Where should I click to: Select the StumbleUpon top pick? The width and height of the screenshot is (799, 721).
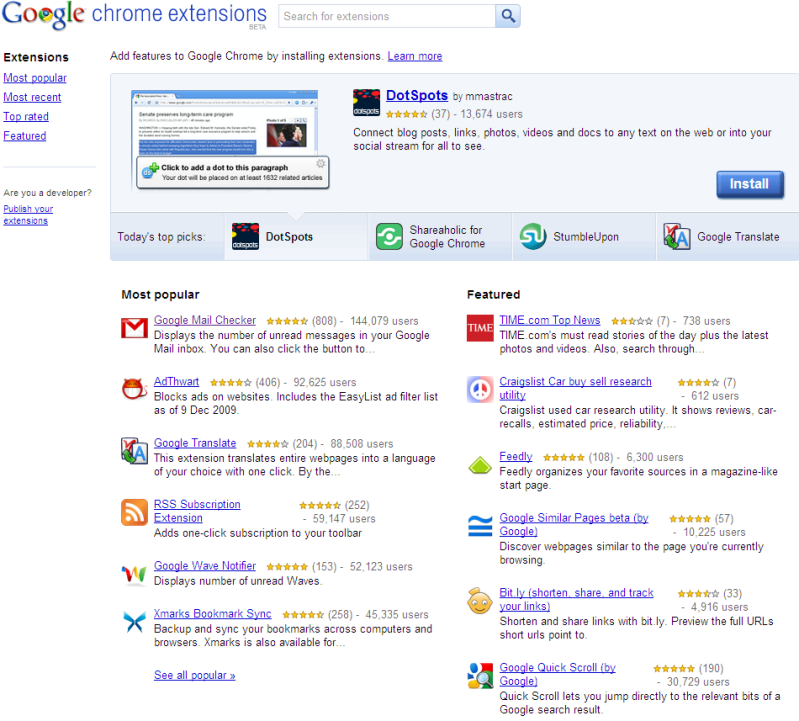[x=584, y=236]
